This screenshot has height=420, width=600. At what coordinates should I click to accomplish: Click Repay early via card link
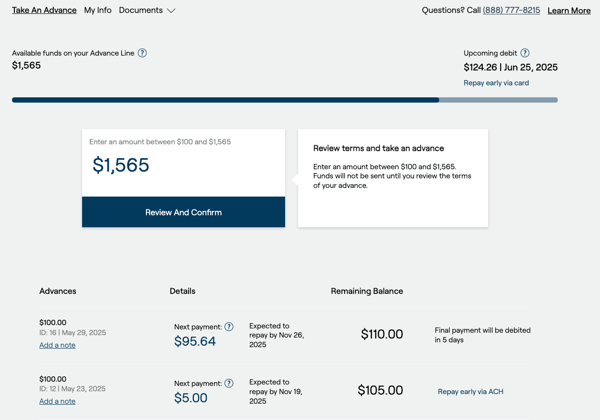(496, 83)
